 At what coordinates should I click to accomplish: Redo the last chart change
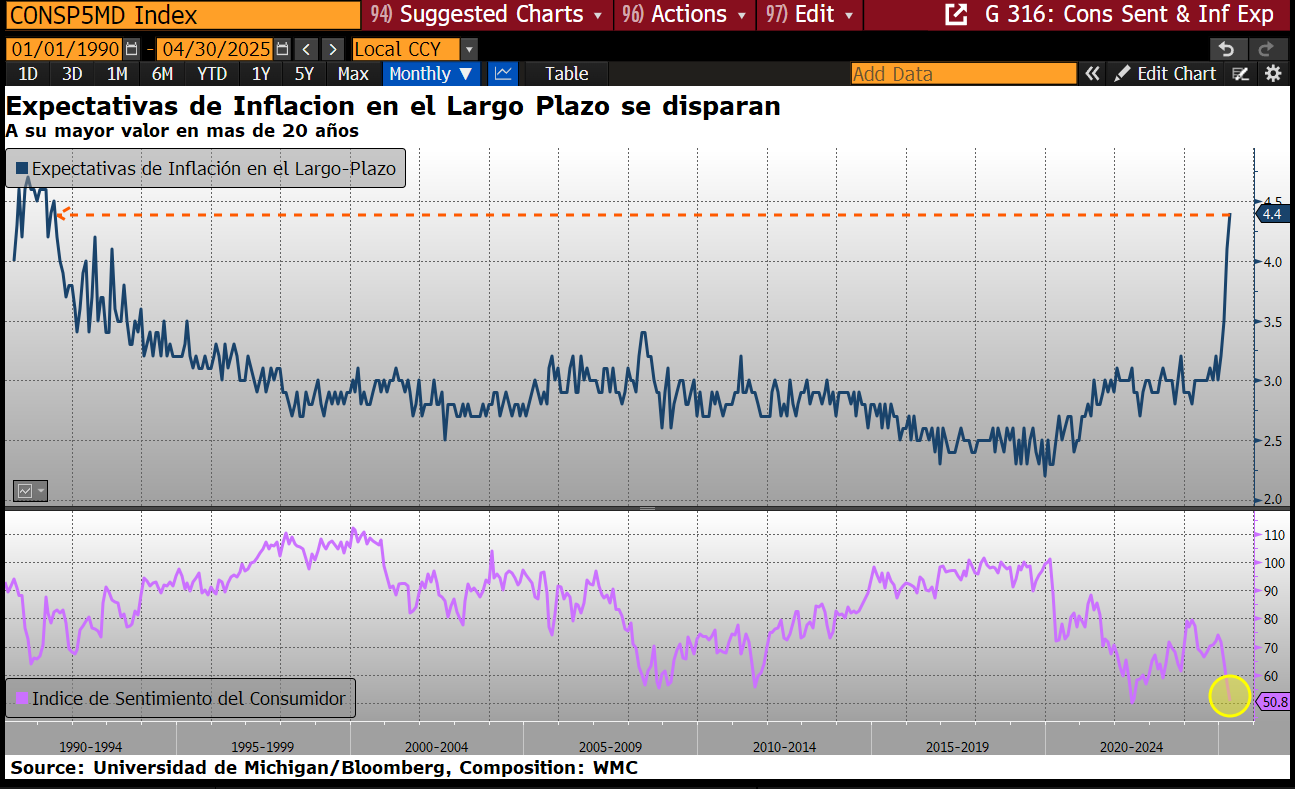tap(1266, 49)
